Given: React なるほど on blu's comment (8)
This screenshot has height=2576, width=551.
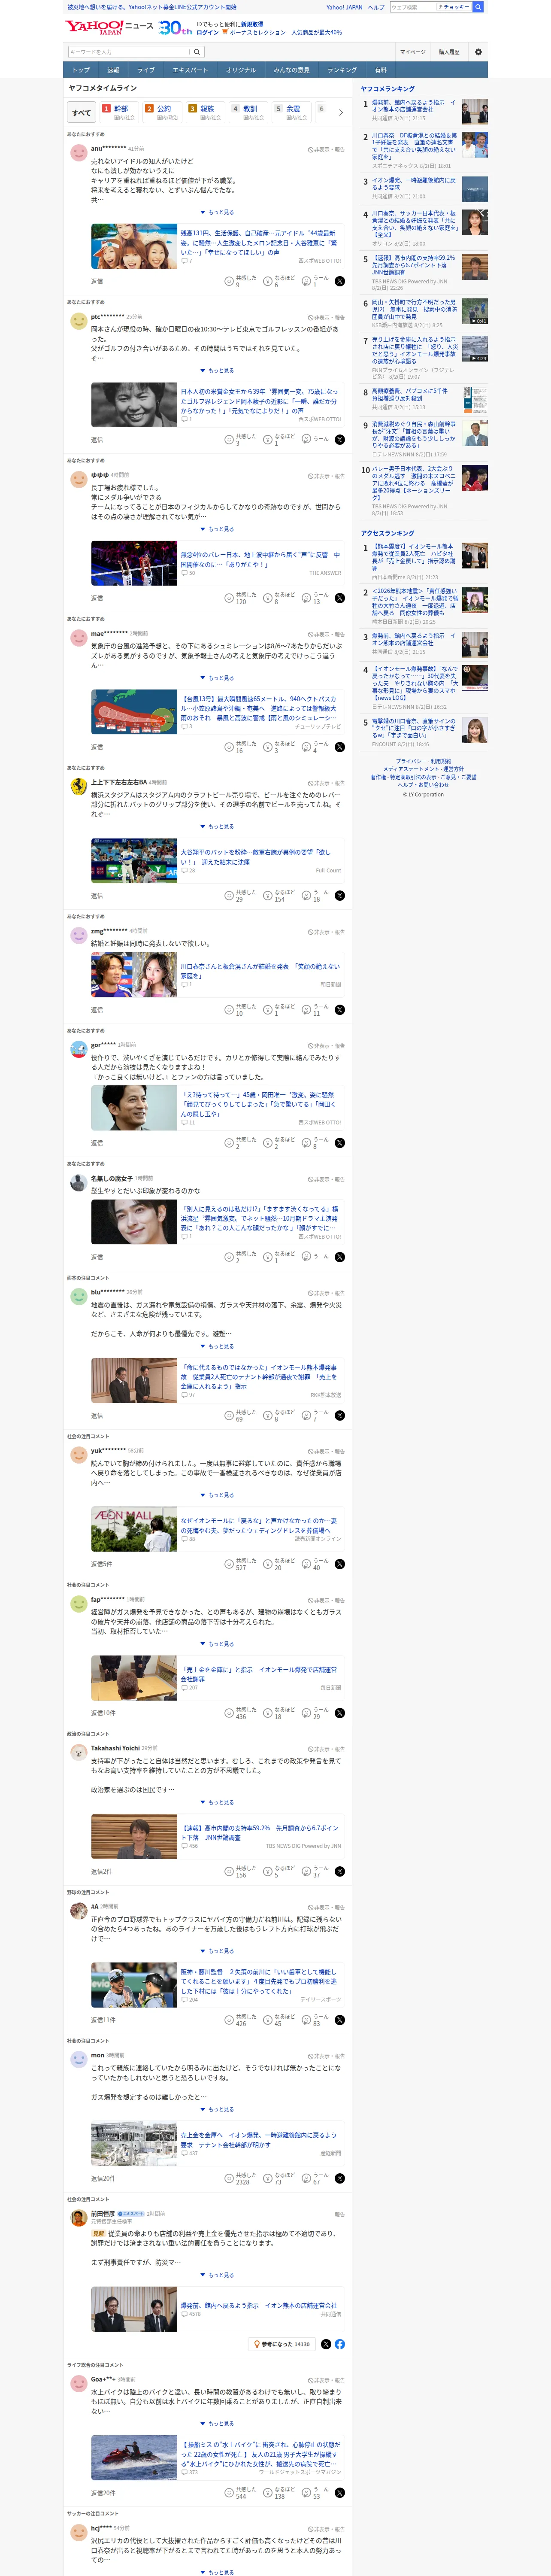Looking at the screenshot, I should point(280,1415).
